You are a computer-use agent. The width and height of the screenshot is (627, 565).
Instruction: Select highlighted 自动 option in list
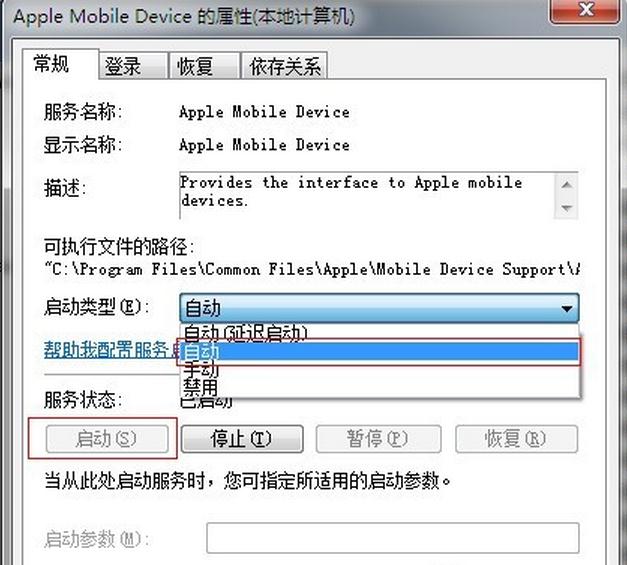[379, 352]
